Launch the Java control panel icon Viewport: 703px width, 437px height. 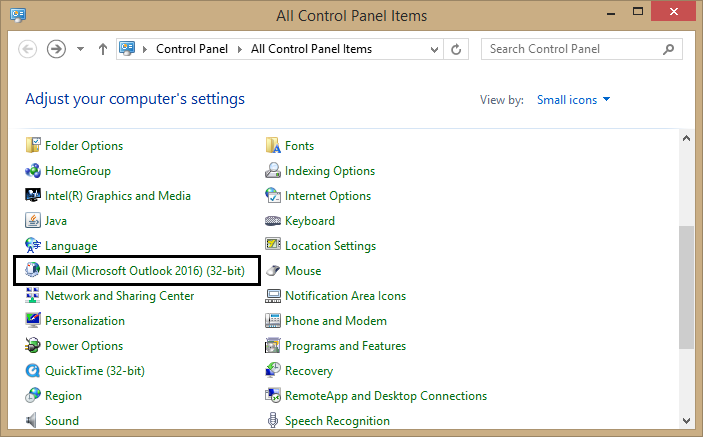pos(33,221)
